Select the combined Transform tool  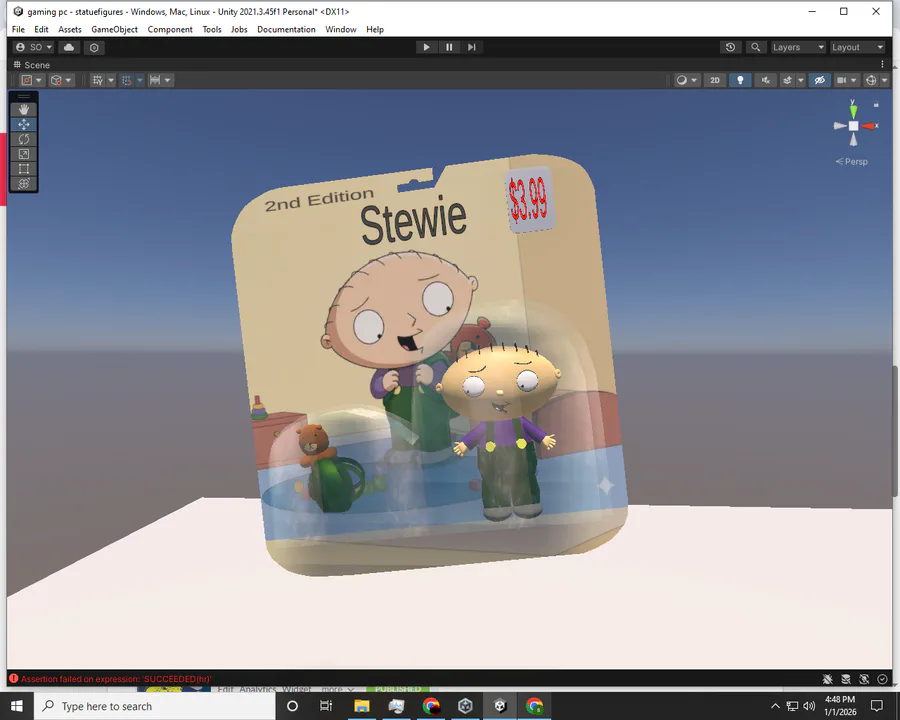[24, 184]
